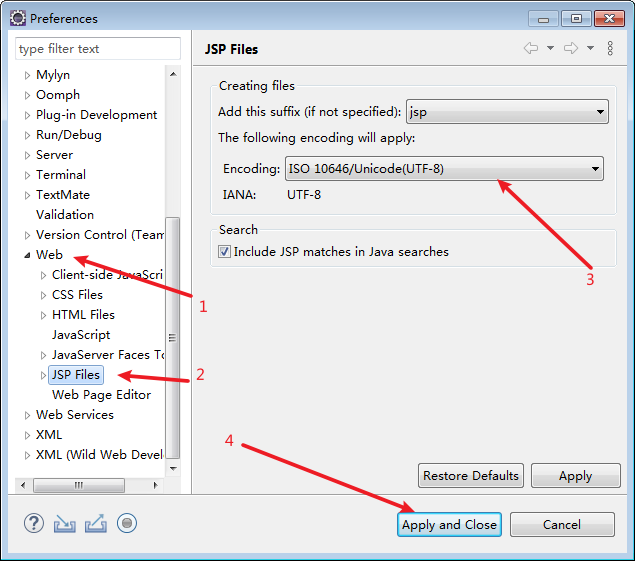Expand the Terminal tree node
This screenshot has width=635, height=561.
(27, 175)
